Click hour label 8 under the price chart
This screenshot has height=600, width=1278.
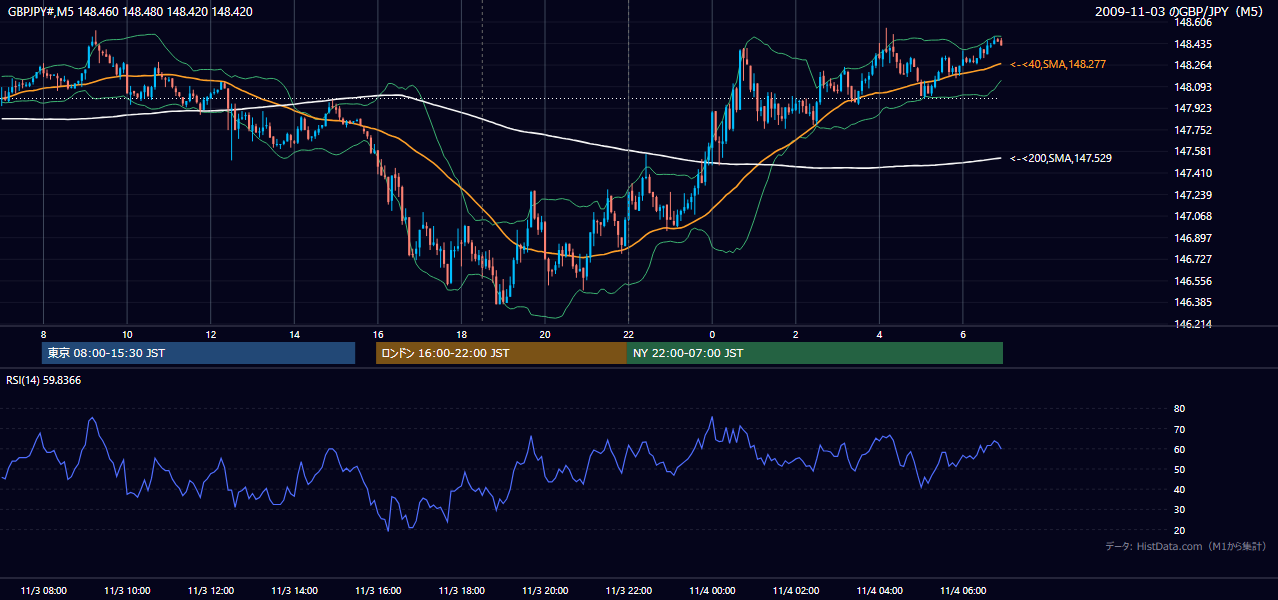(43, 334)
